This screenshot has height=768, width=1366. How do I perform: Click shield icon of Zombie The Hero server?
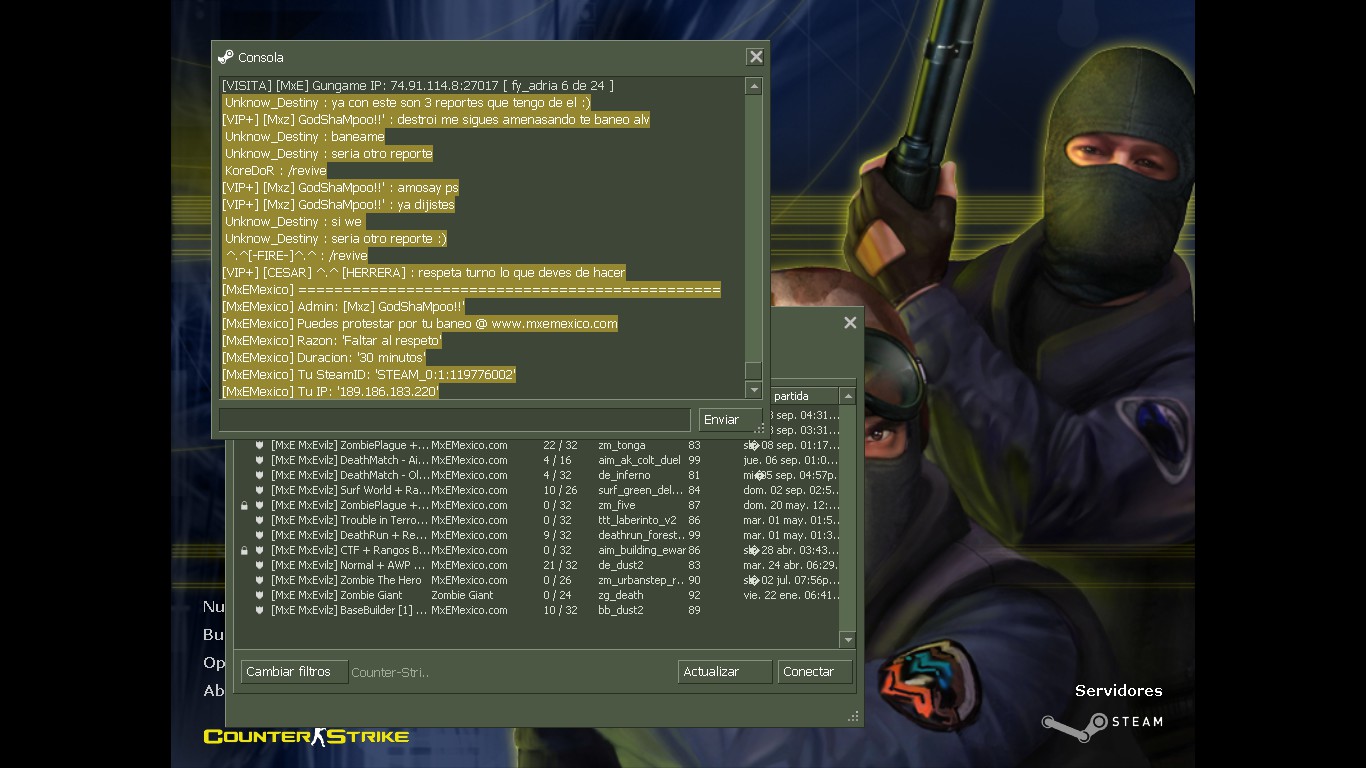click(259, 580)
